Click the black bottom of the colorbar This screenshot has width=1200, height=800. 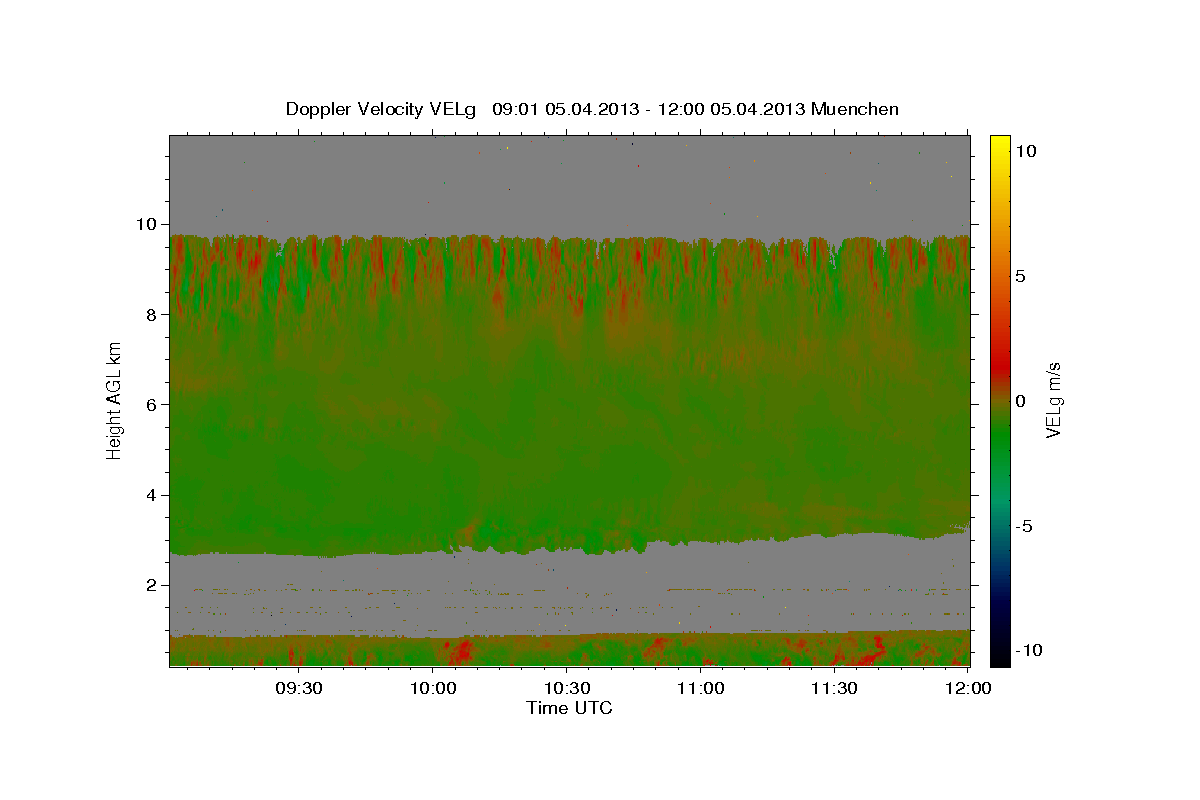pos(999,655)
